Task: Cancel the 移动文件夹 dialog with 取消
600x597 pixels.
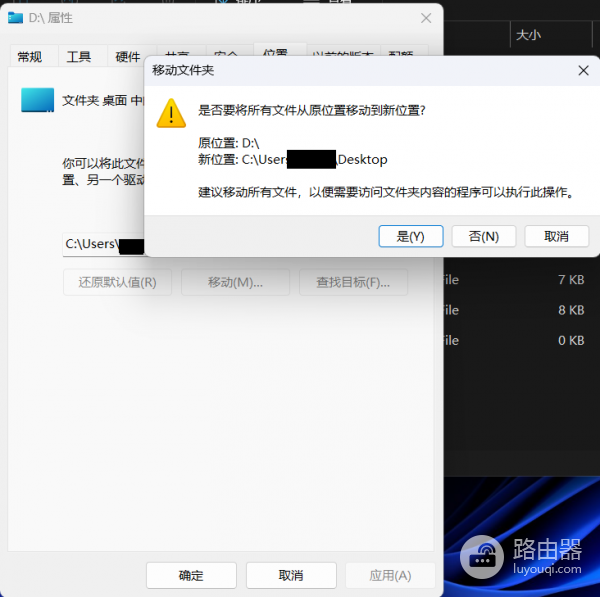Action: (x=556, y=236)
